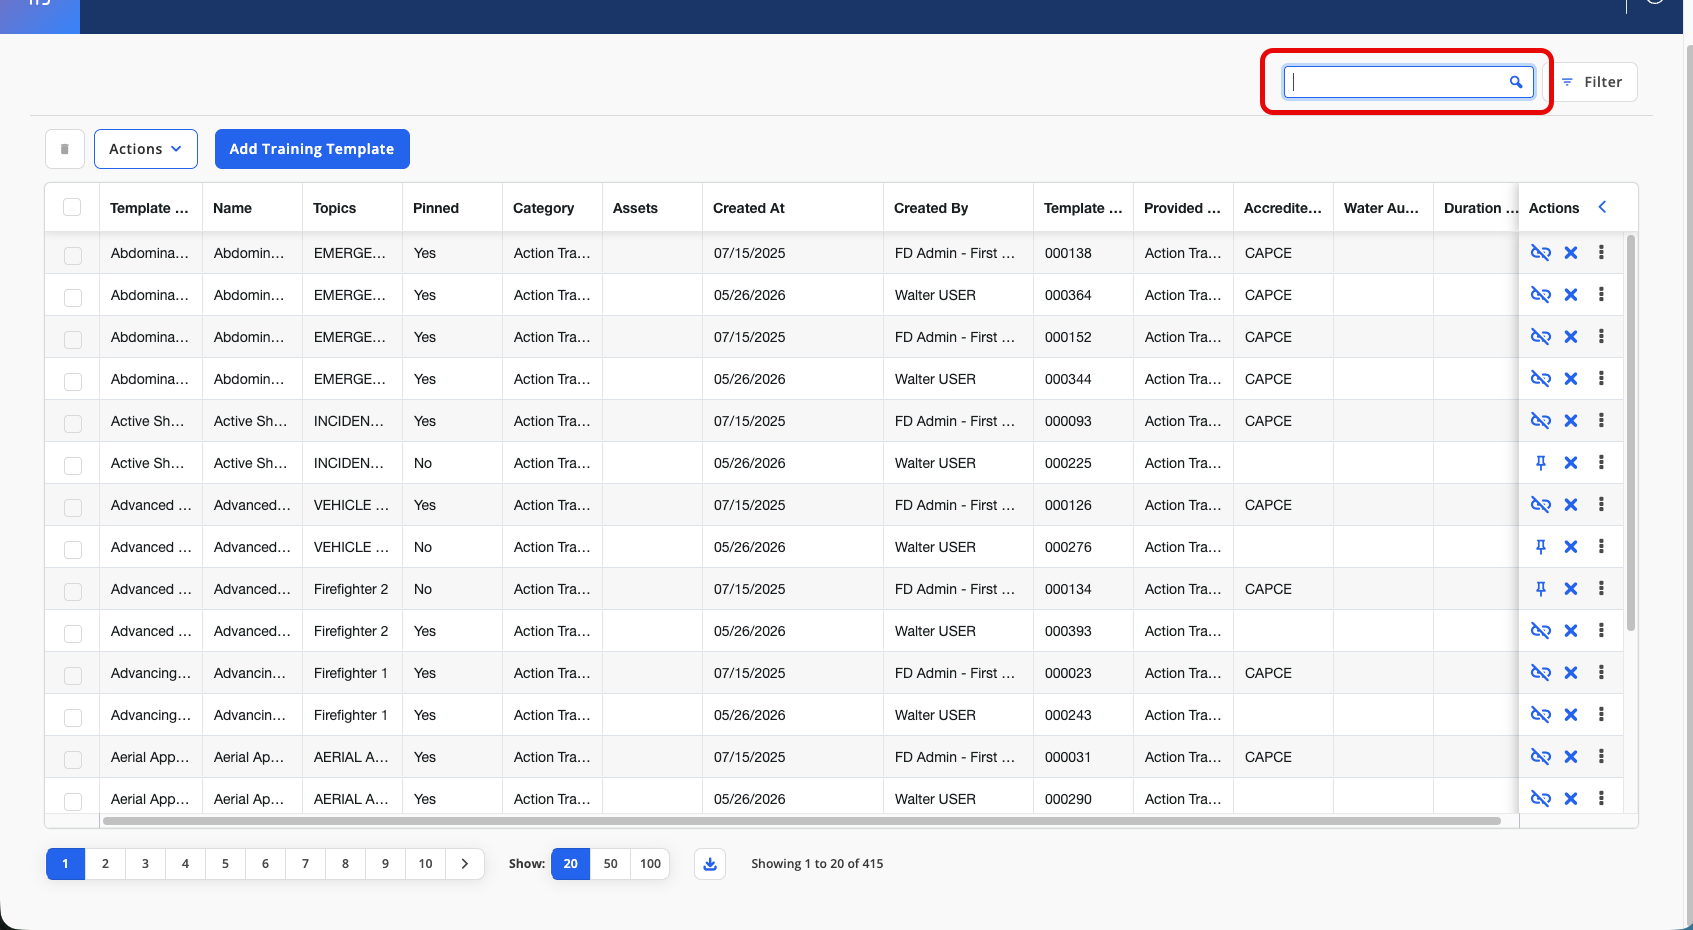Unpin the template numbered 000138
This screenshot has height=930, width=1693.
click(1541, 253)
